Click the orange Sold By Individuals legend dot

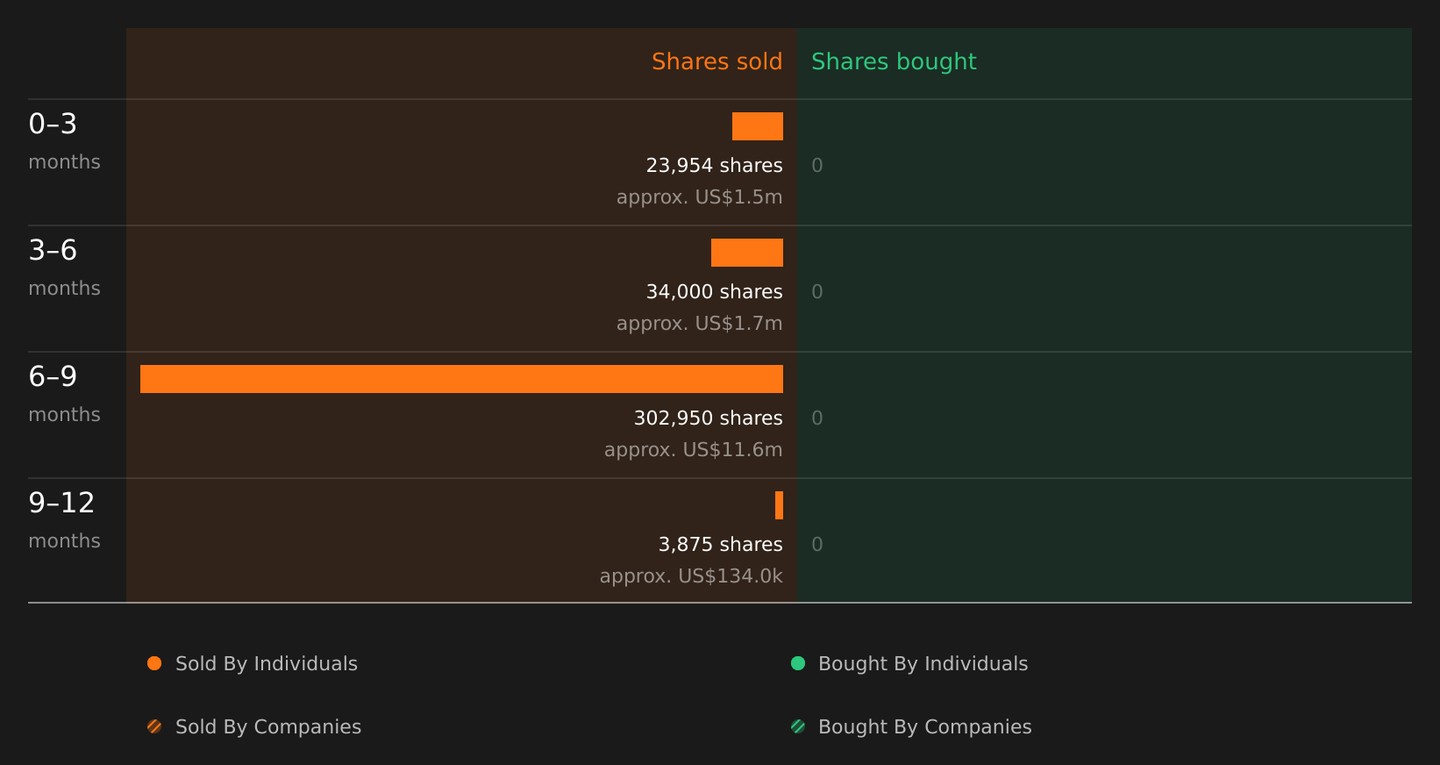(154, 663)
